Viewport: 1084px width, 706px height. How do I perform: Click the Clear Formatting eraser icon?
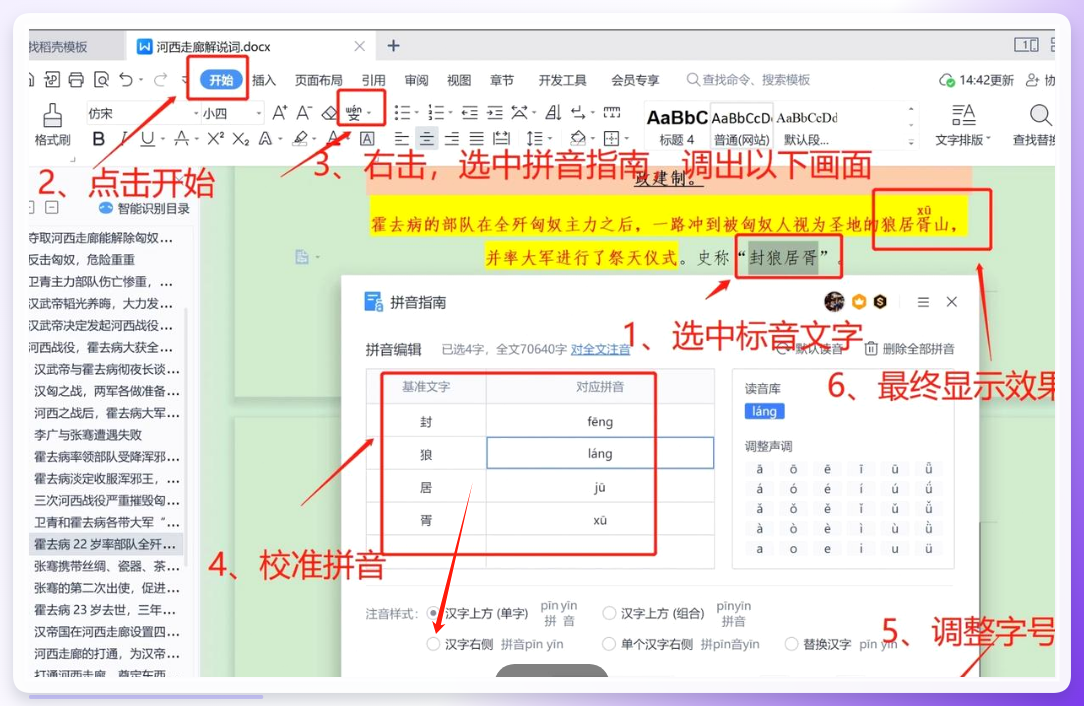pos(329,113)
